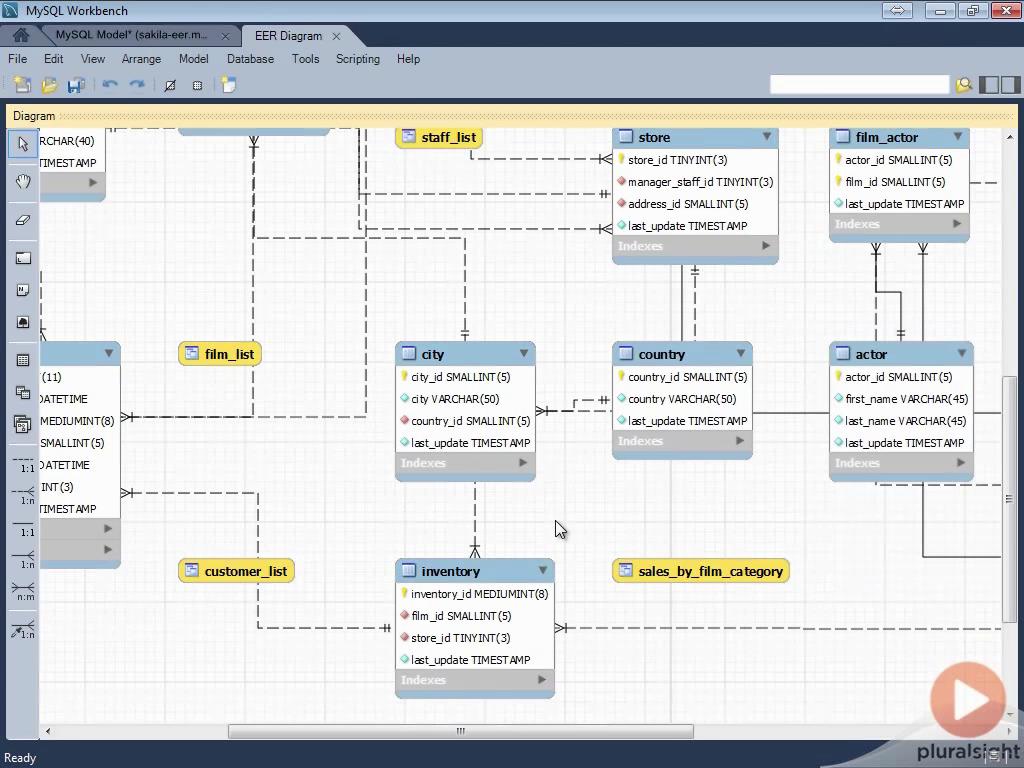Select the hand pan tool
1024x768 pixels.
tap(23, 182)
